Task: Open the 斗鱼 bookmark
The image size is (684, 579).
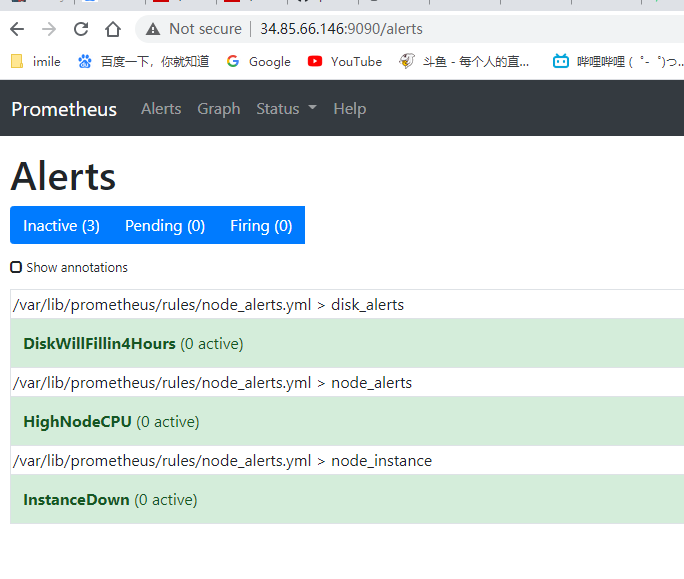Action: (x=464, y=62)
